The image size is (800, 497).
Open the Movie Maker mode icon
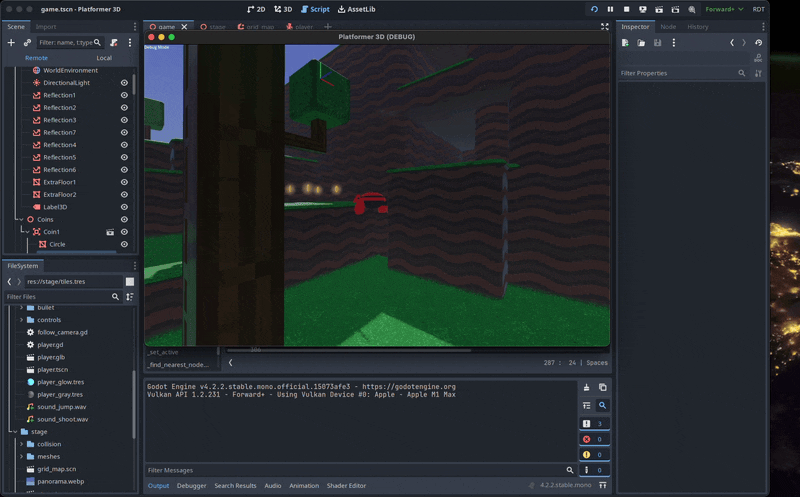(x=691, y=9)
